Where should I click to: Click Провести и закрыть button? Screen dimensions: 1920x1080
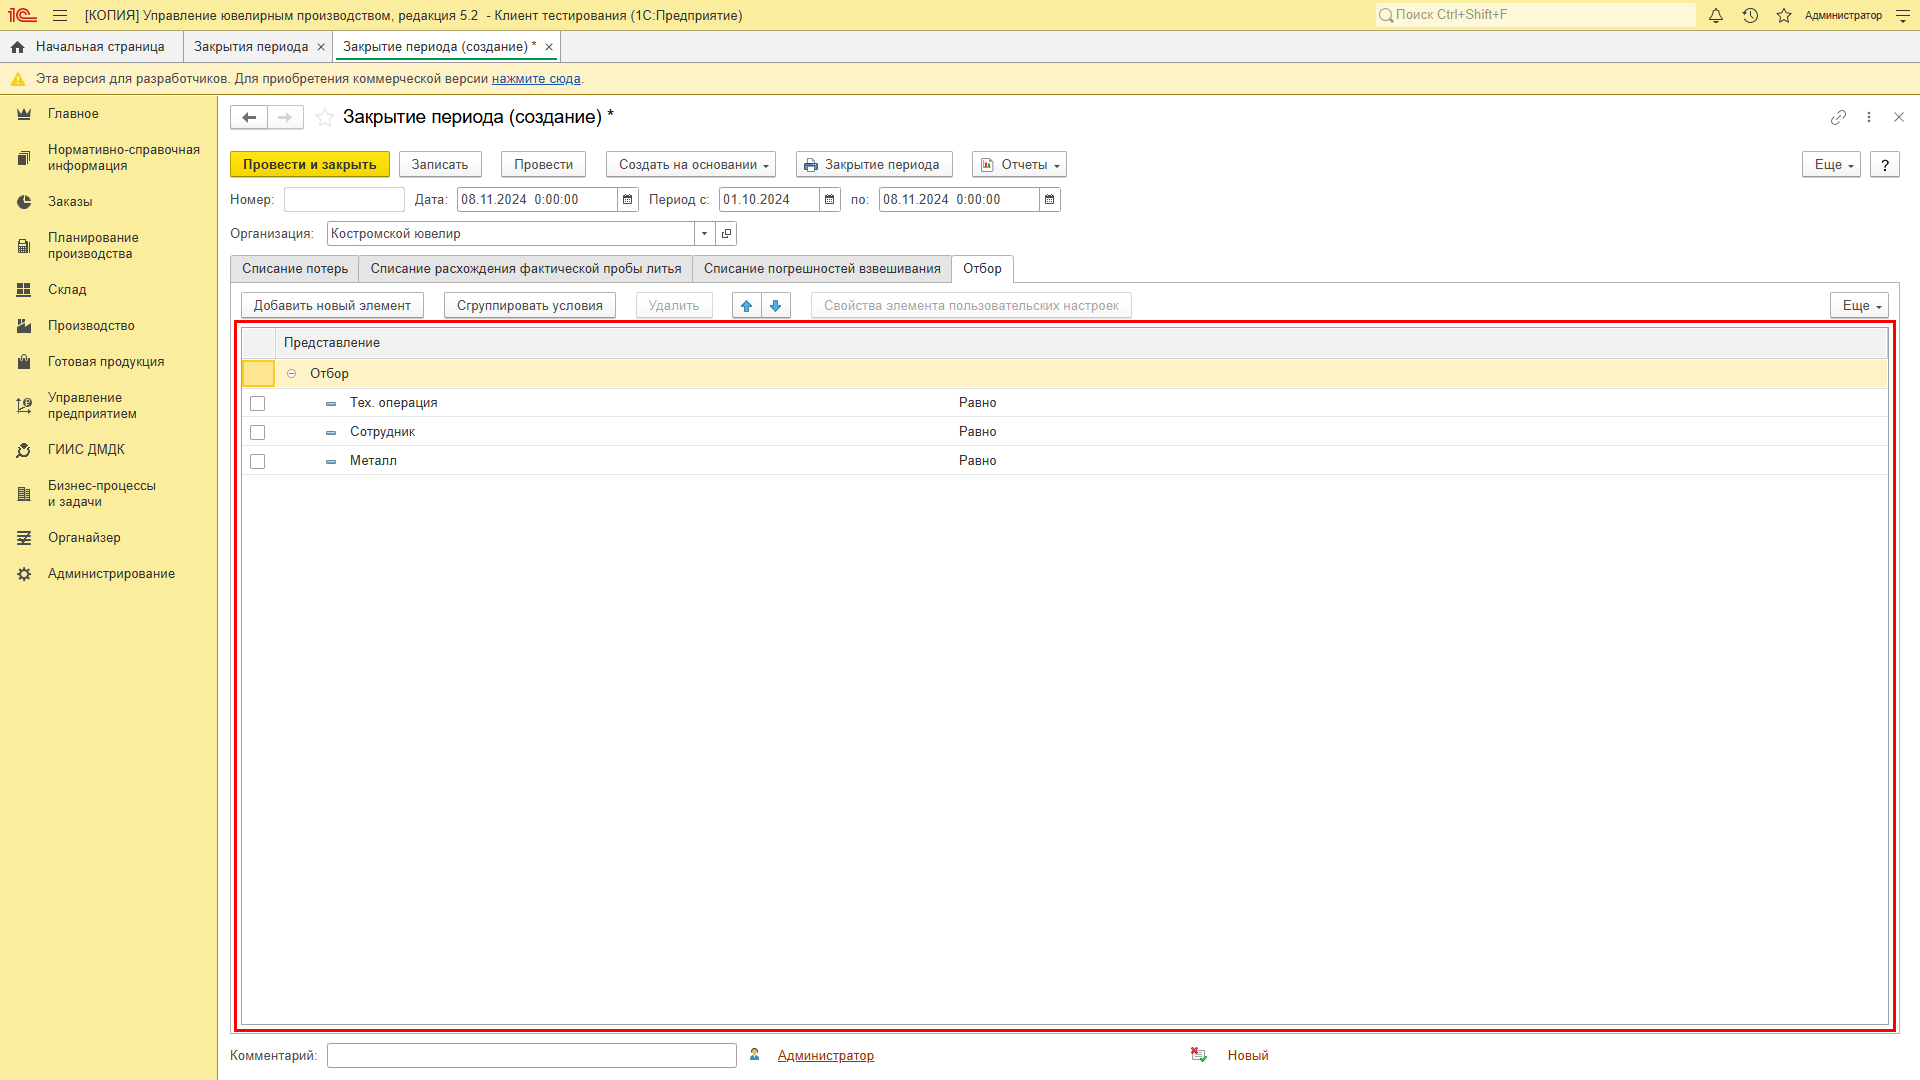click(310, 165)
